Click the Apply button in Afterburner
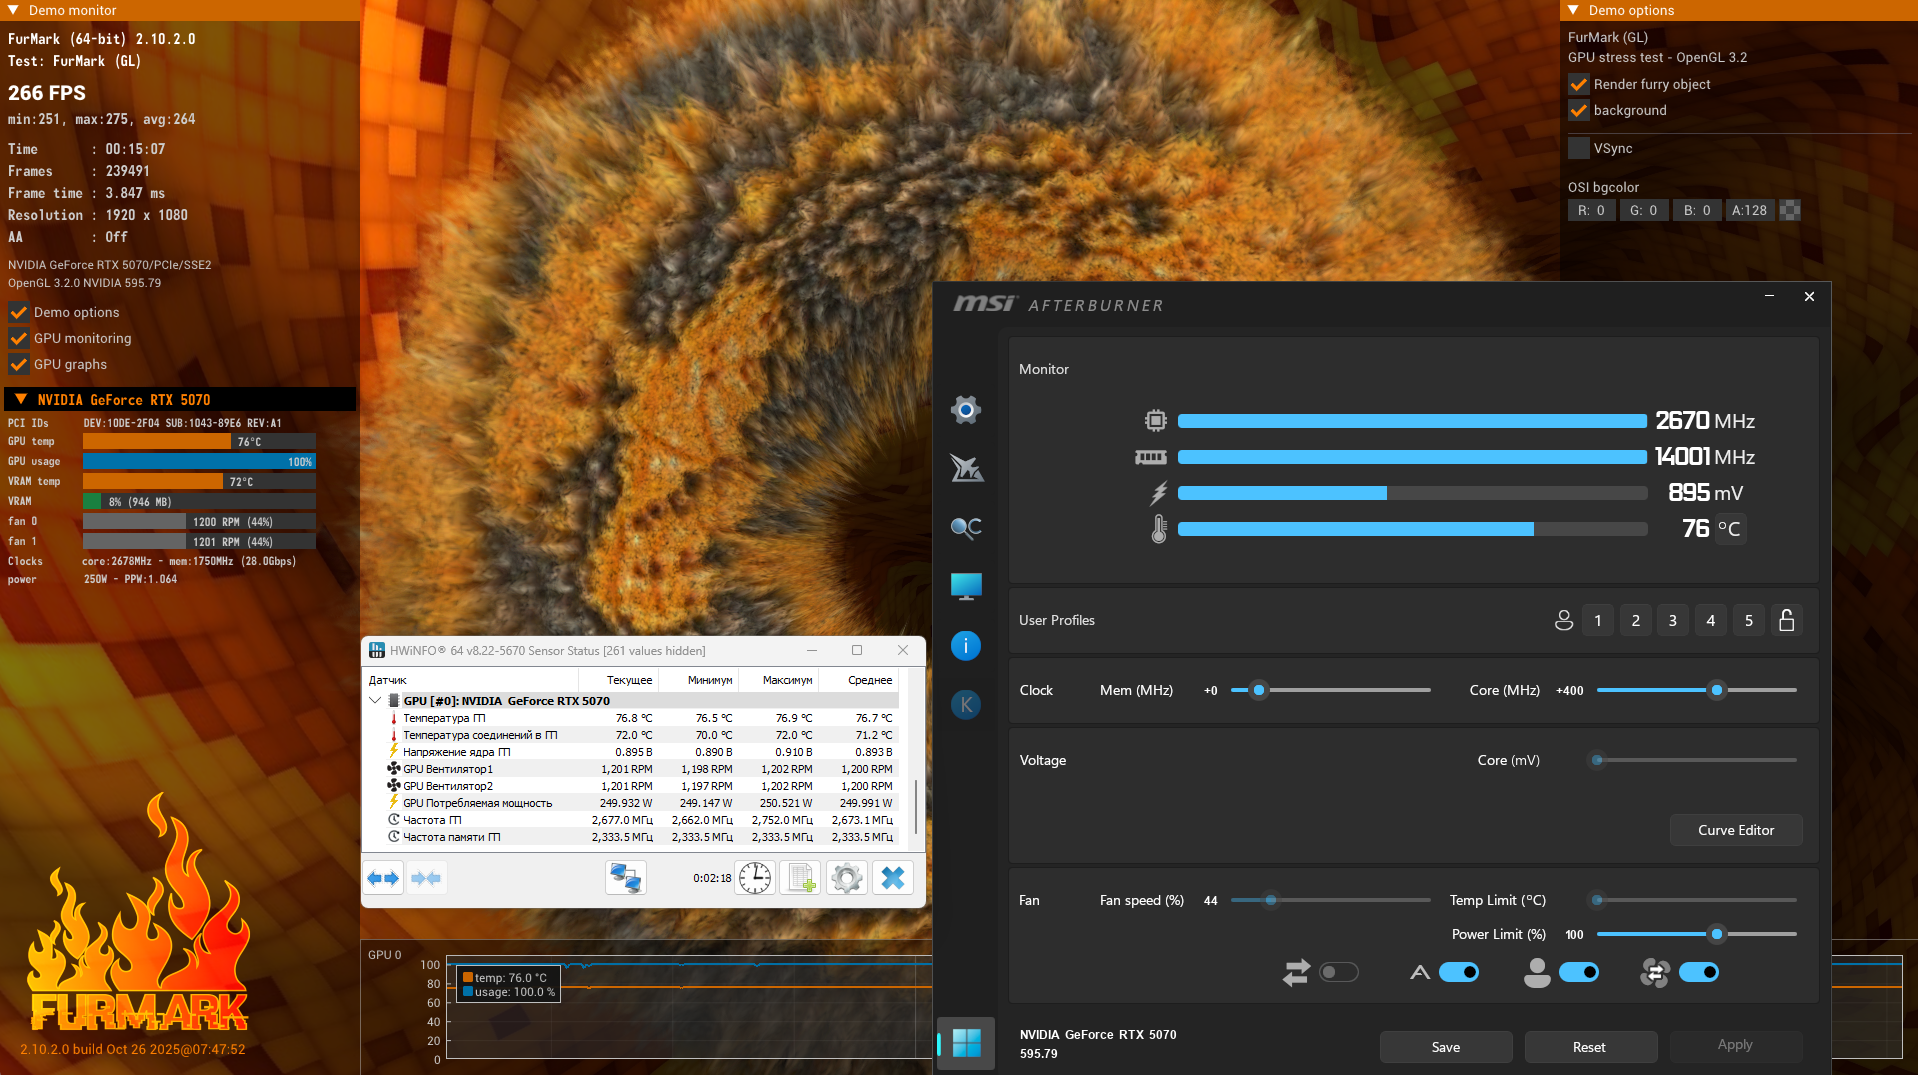 coord(1736,1045)
